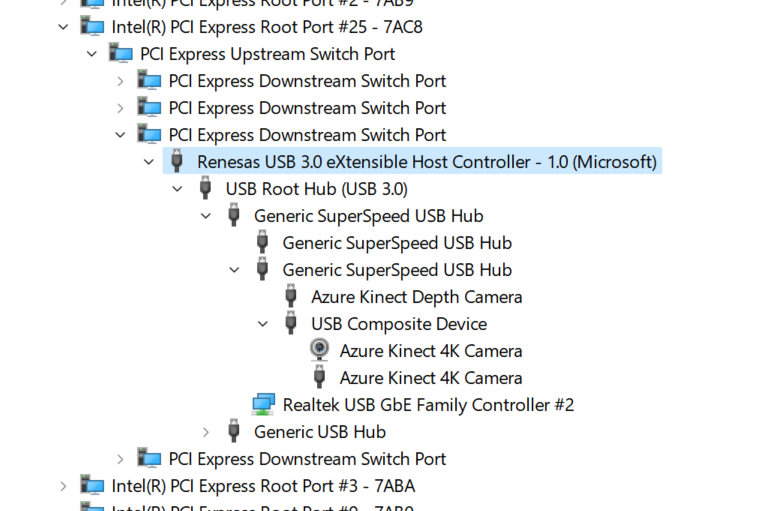The width and height of the screenshot is (775, 511).
Task: Click the USB Composite Device plug icon
Action: click(291, 324)
